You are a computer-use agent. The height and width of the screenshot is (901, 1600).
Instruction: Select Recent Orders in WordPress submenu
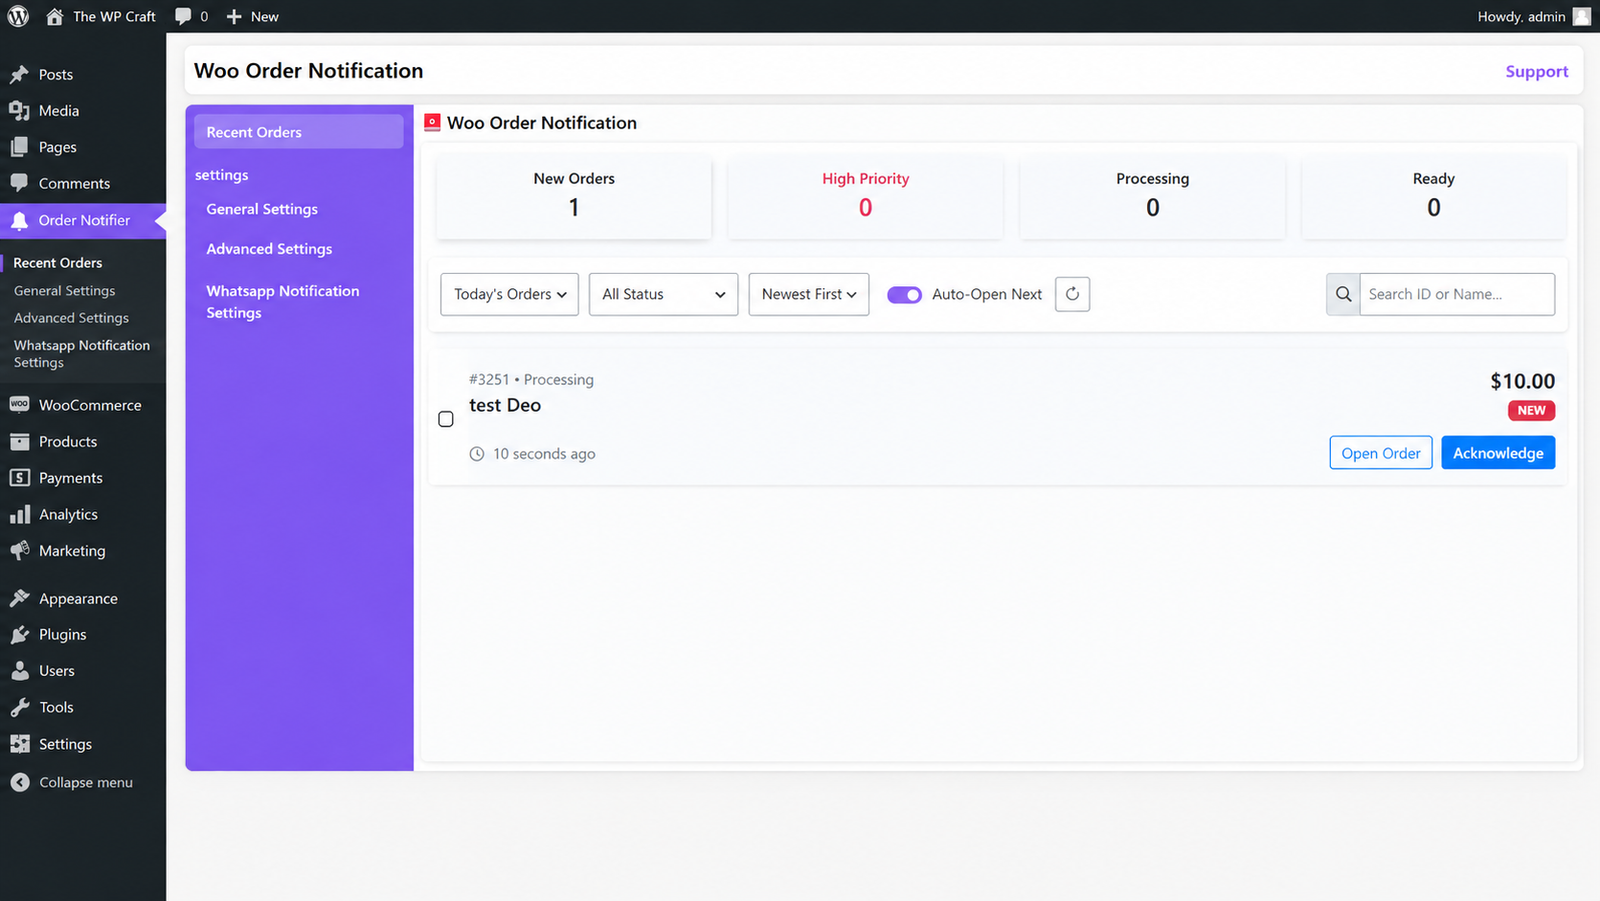pos(58,263)
